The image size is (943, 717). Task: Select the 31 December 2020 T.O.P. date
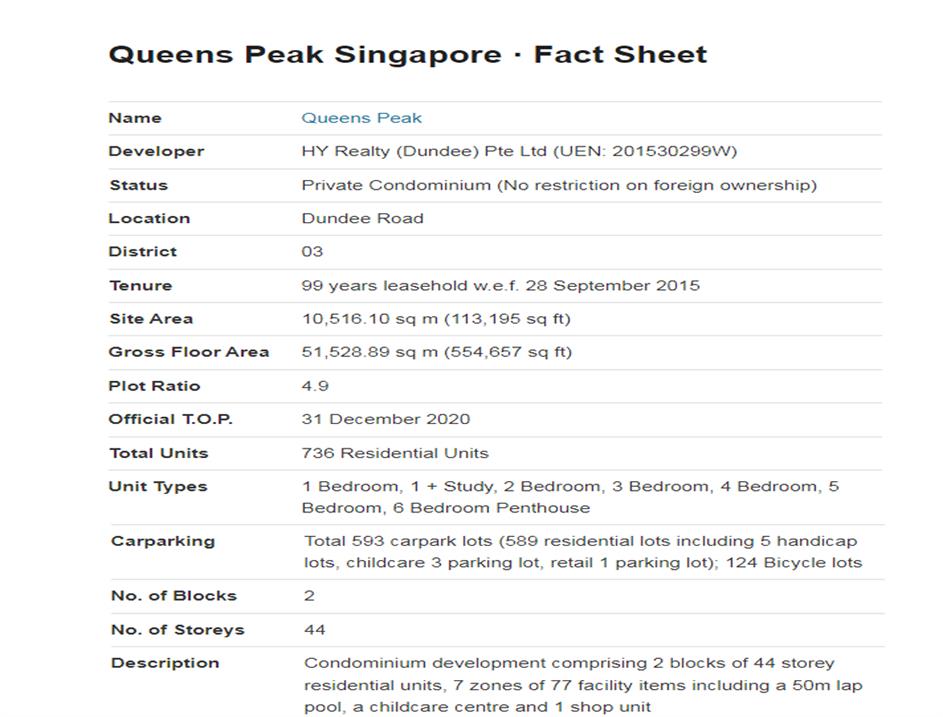click(x=385, y=419)
